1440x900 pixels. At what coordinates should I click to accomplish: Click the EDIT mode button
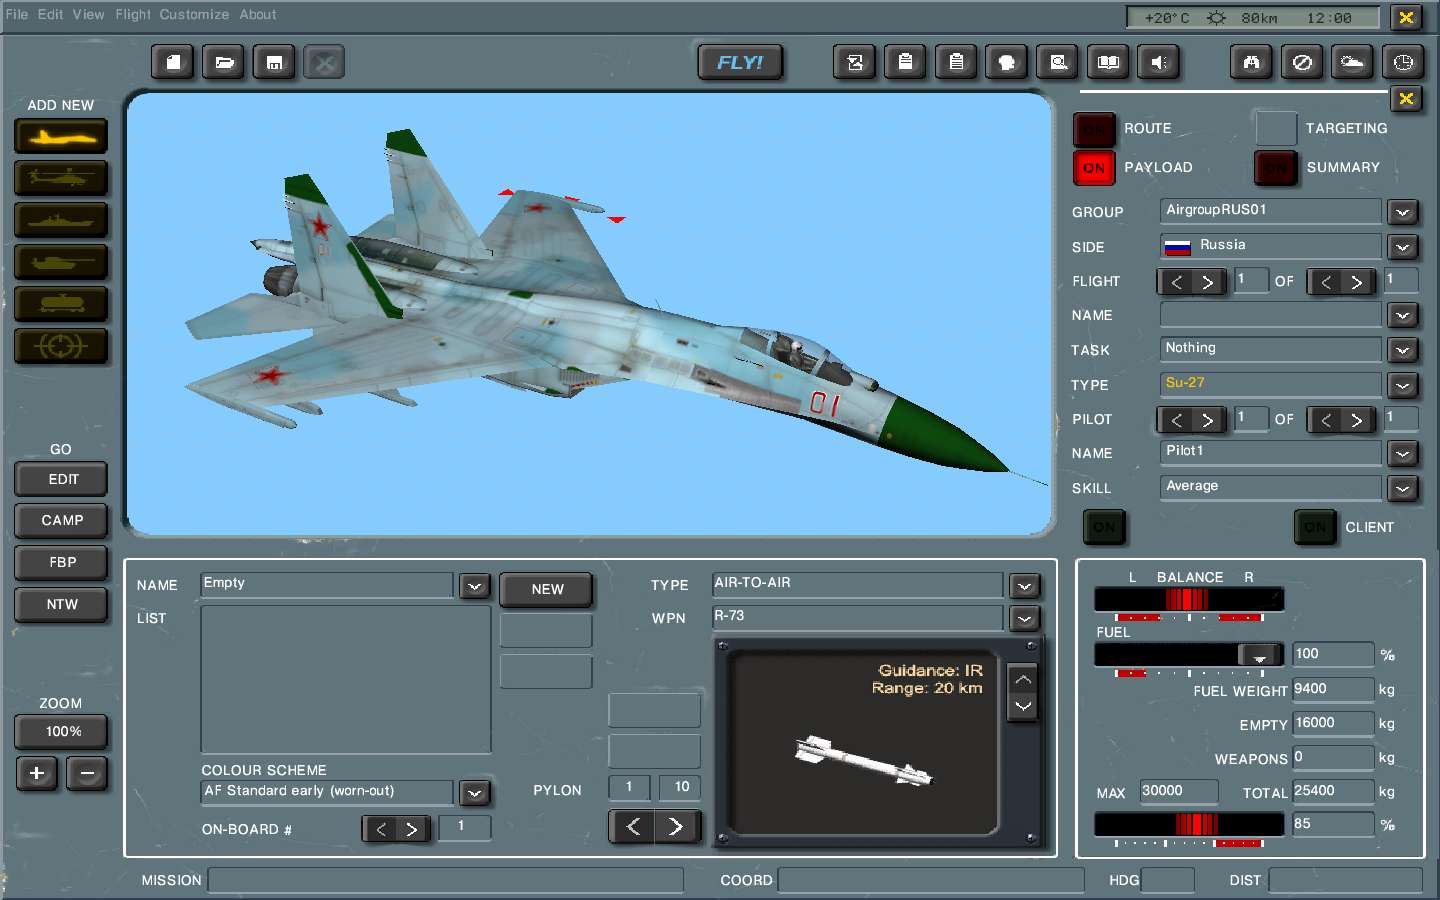pyautogui.click(x=62, y=479)
